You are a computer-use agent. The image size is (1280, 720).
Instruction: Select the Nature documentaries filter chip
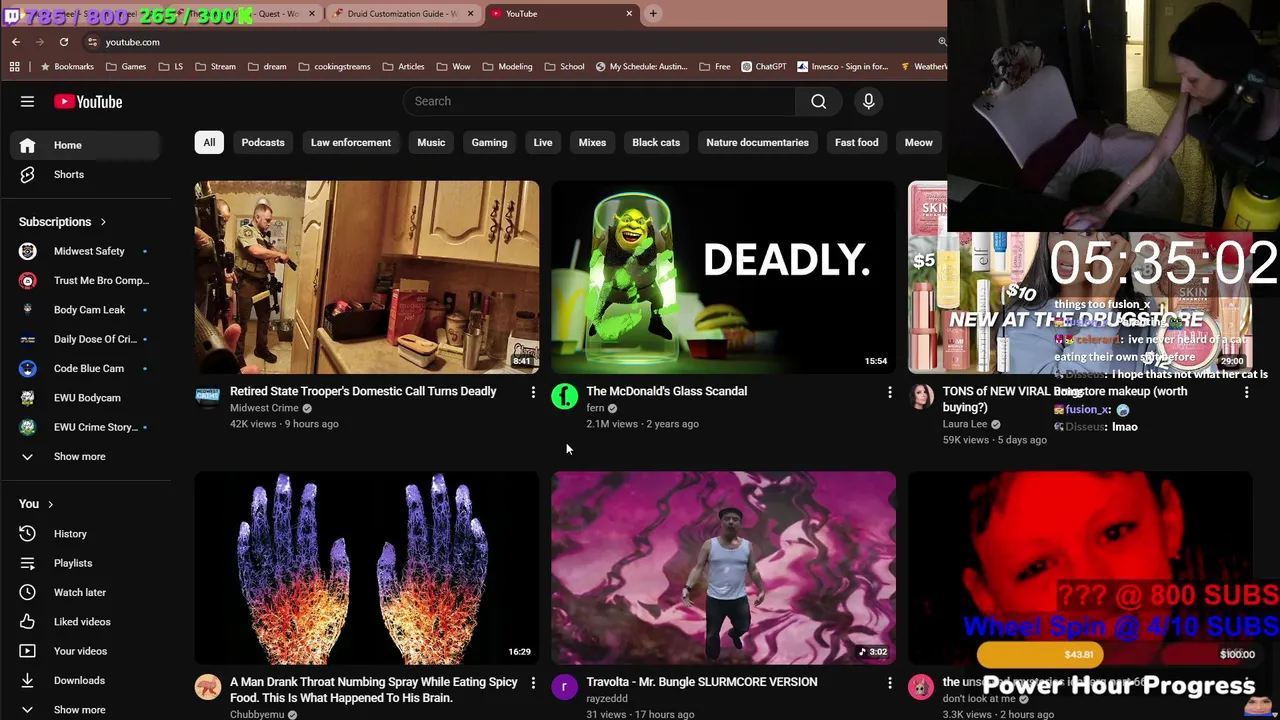[757, 142]
